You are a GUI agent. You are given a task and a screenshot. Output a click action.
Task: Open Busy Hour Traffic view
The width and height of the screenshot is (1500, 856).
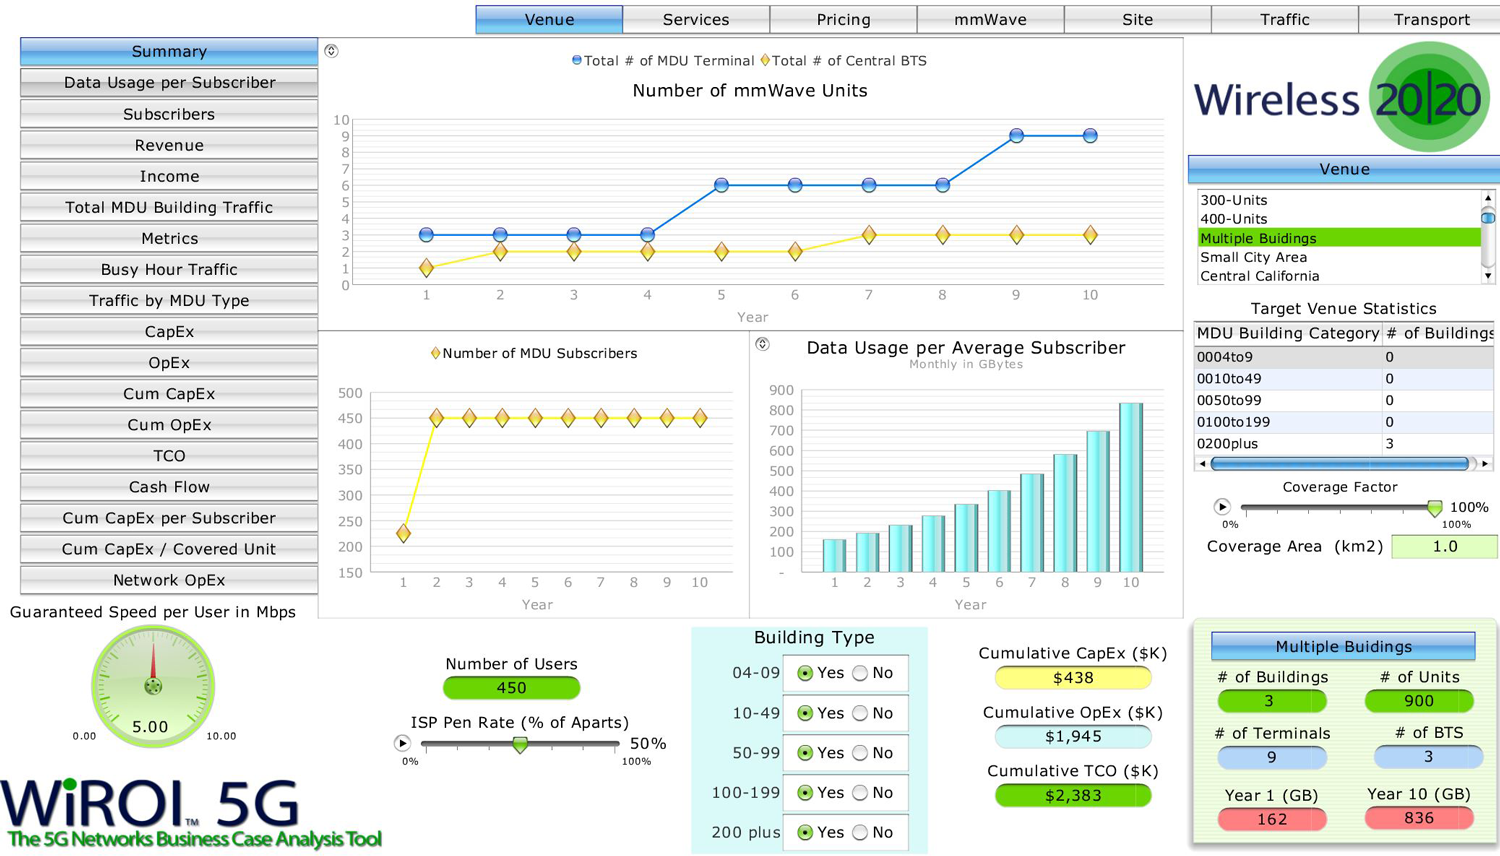(x=169, y=269)
